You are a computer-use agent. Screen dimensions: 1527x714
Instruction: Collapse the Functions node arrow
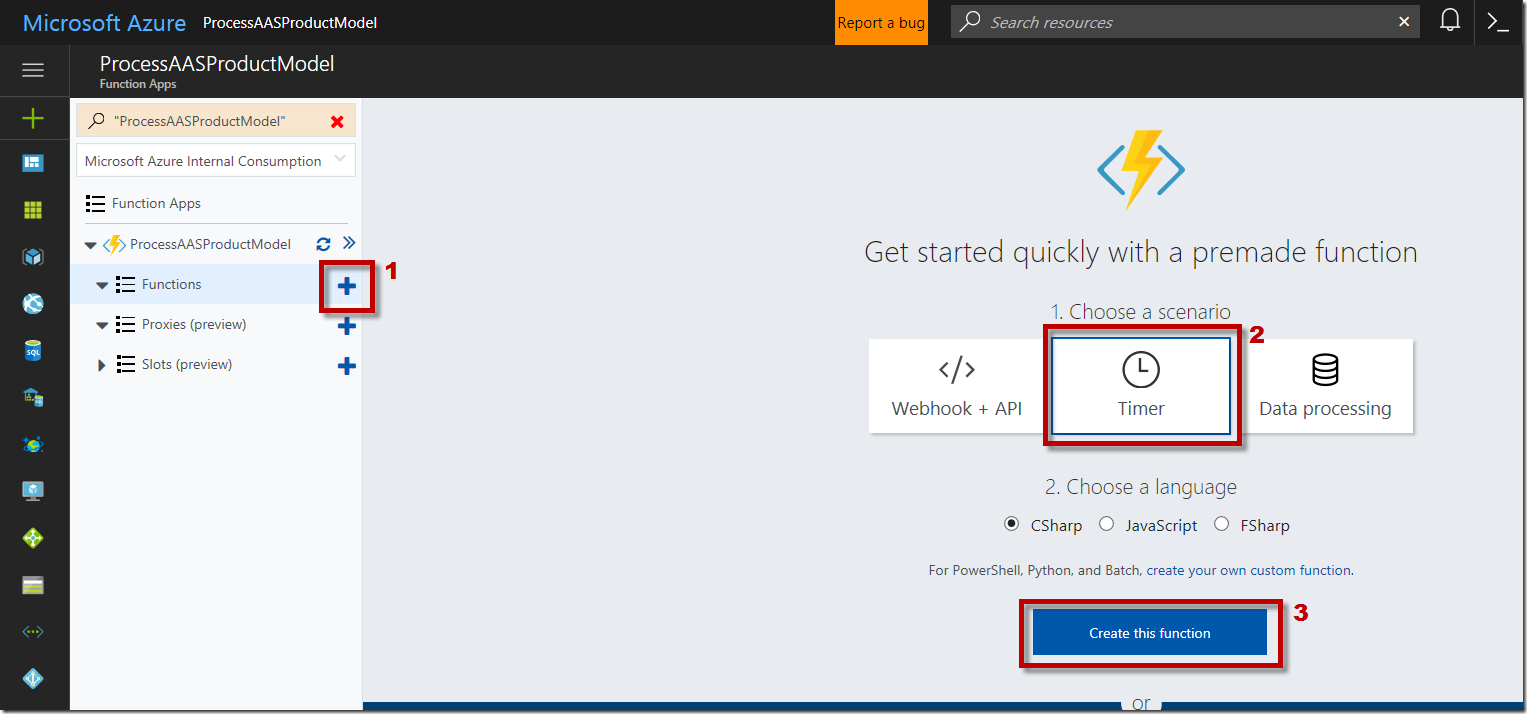(x=101, y=285)
